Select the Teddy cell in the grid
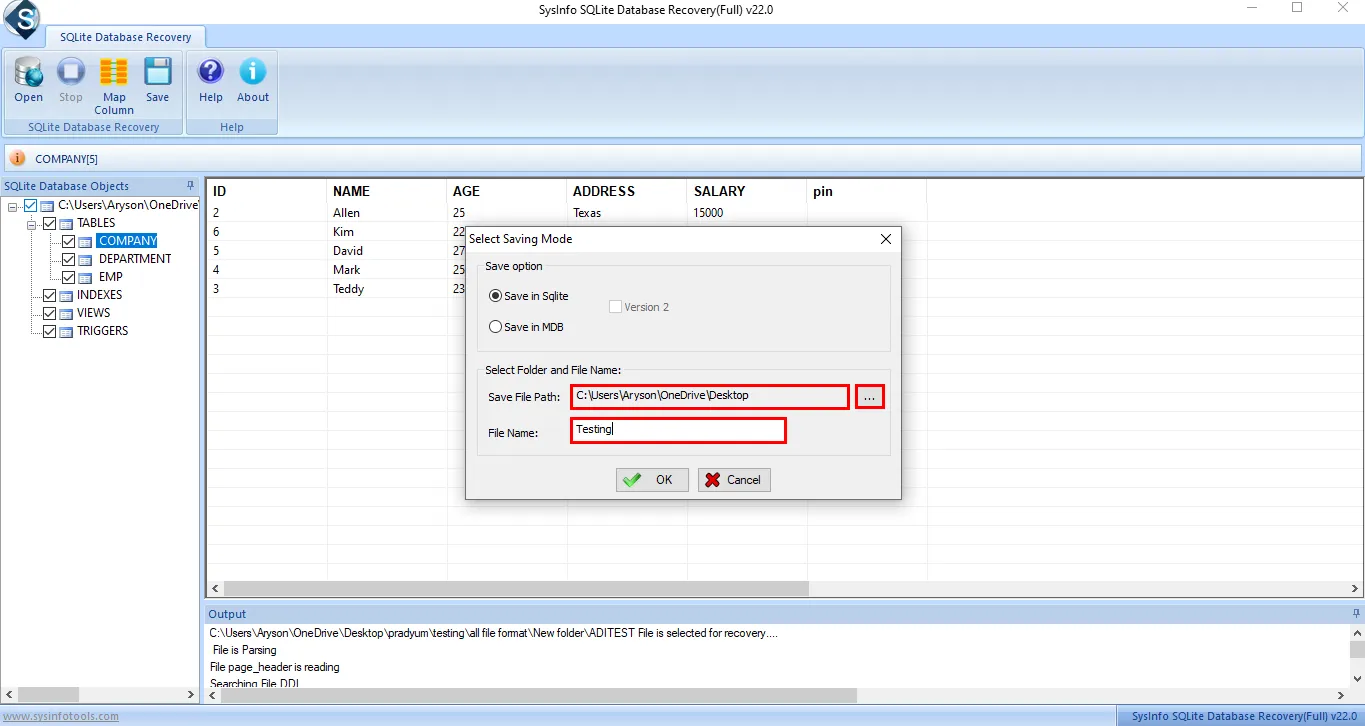 pos(387,289)
